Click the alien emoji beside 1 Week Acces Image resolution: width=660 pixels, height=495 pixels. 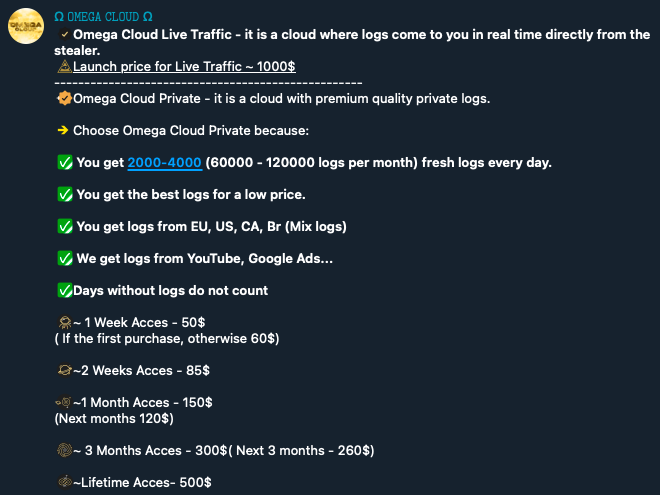pyautogui.click(x=65, y=322)
